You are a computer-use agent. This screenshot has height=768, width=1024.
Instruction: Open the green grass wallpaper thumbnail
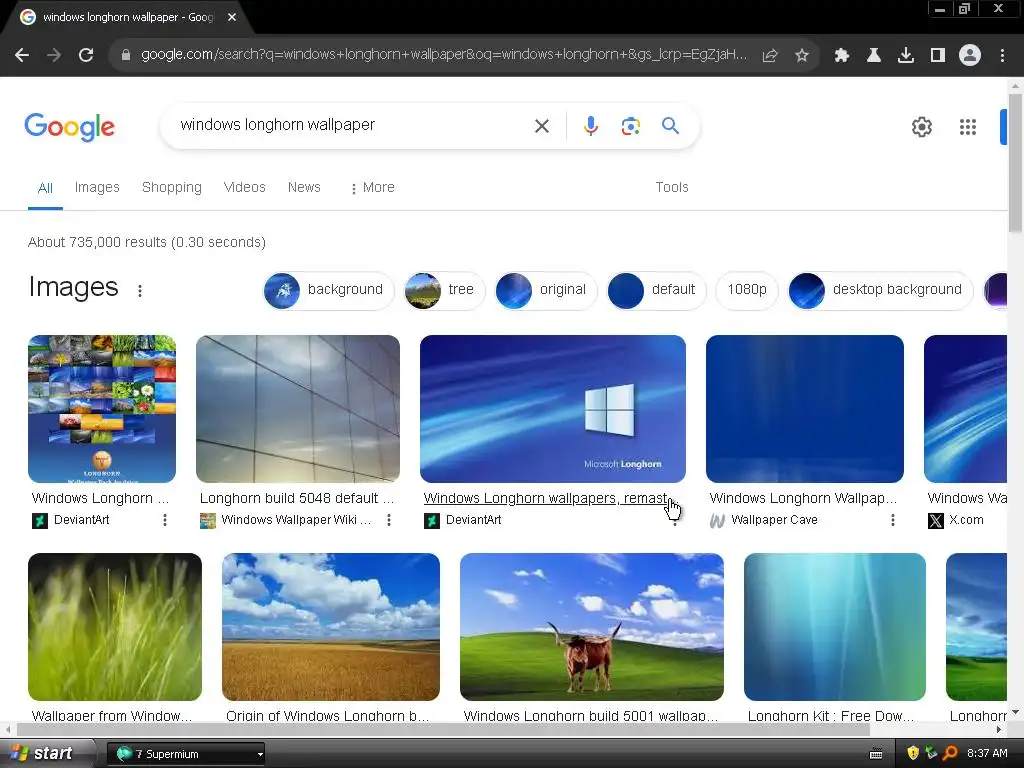pyautogui.click(x=115, y=627)
